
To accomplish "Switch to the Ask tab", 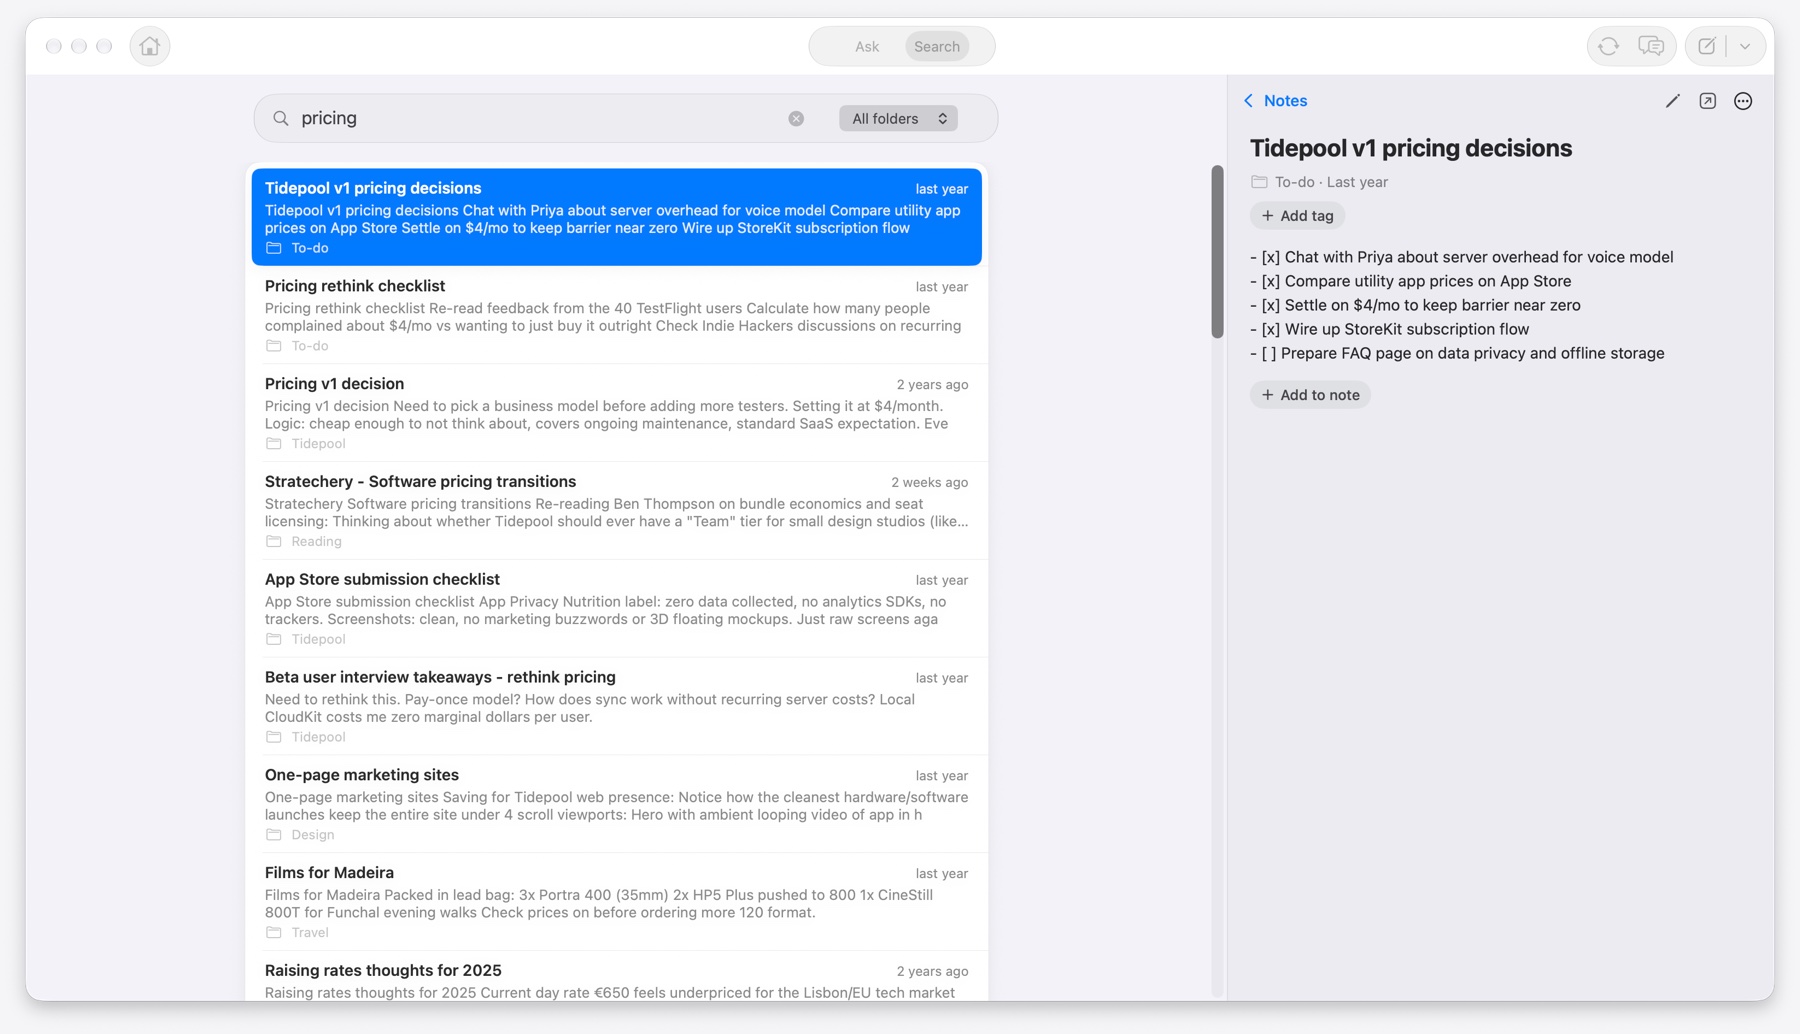I will (x=867, y=46).
